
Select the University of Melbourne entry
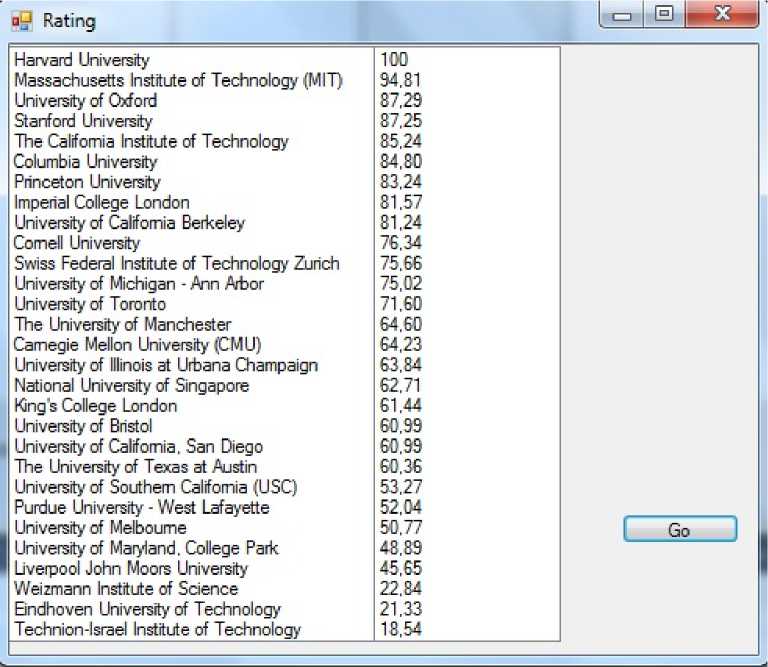point(100,527)
